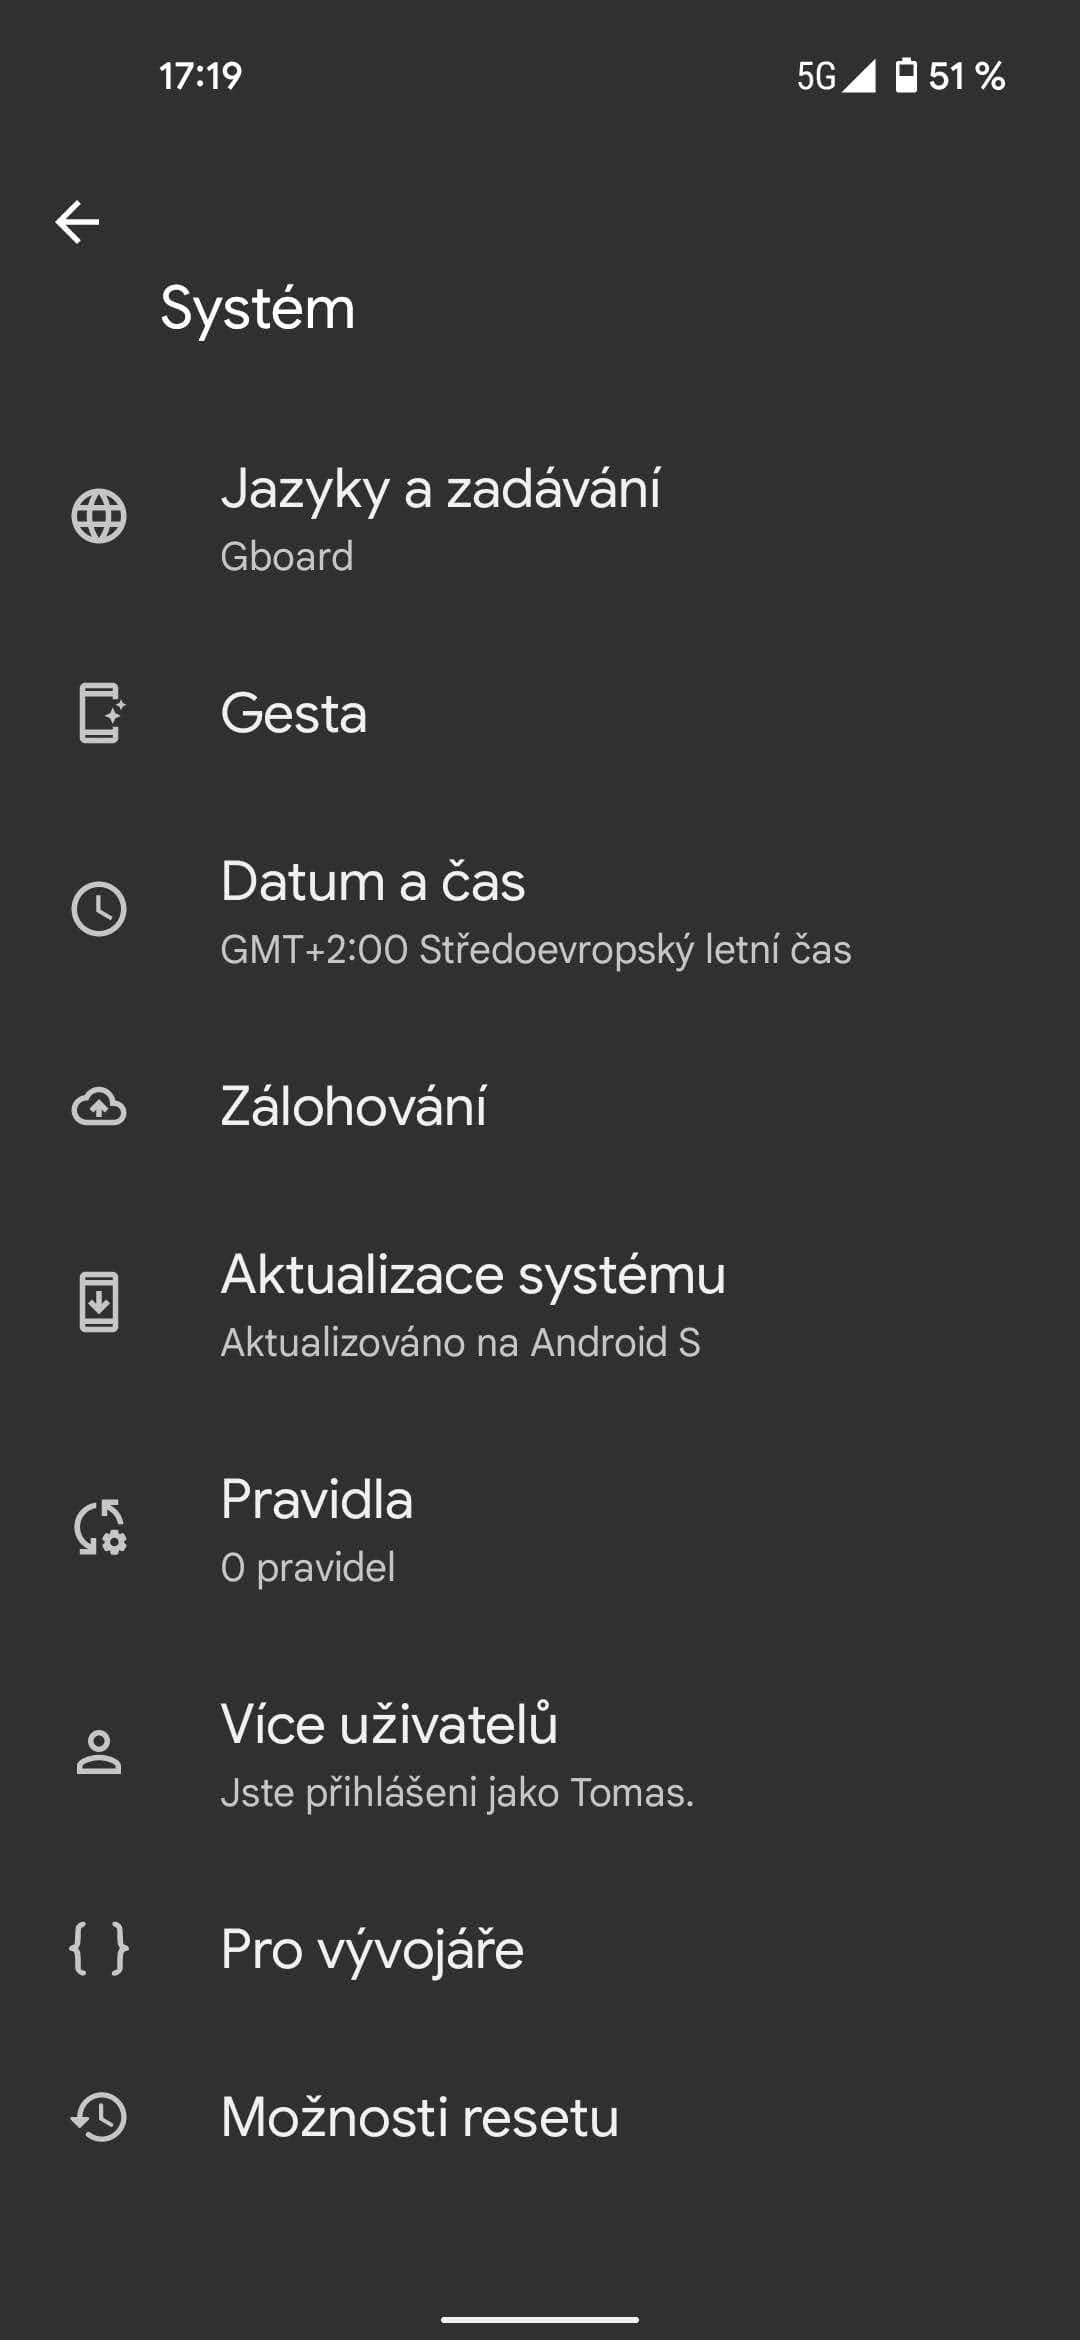The height and width of the screenshot is (2340, 1080).
Task: Select Zálohování entry
Action: tap(354, 1107)
